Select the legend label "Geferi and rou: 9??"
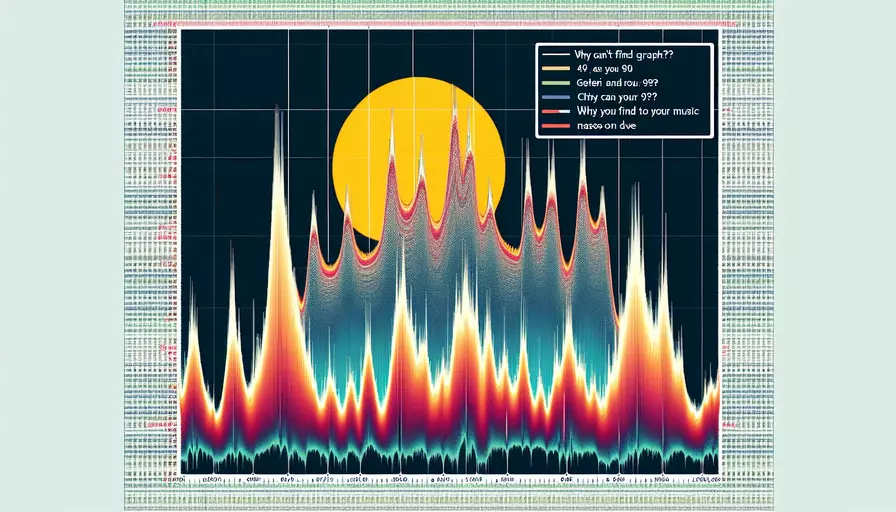 click(x=617, y=83)
